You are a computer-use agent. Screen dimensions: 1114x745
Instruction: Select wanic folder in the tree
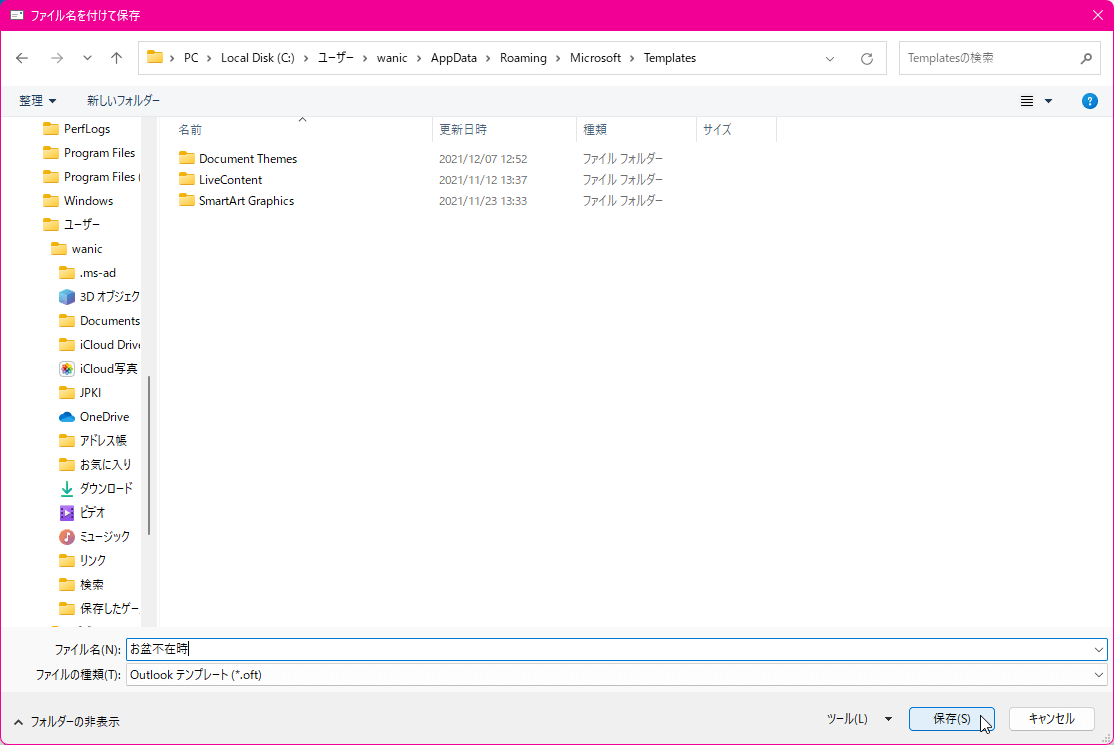[87, 249]
